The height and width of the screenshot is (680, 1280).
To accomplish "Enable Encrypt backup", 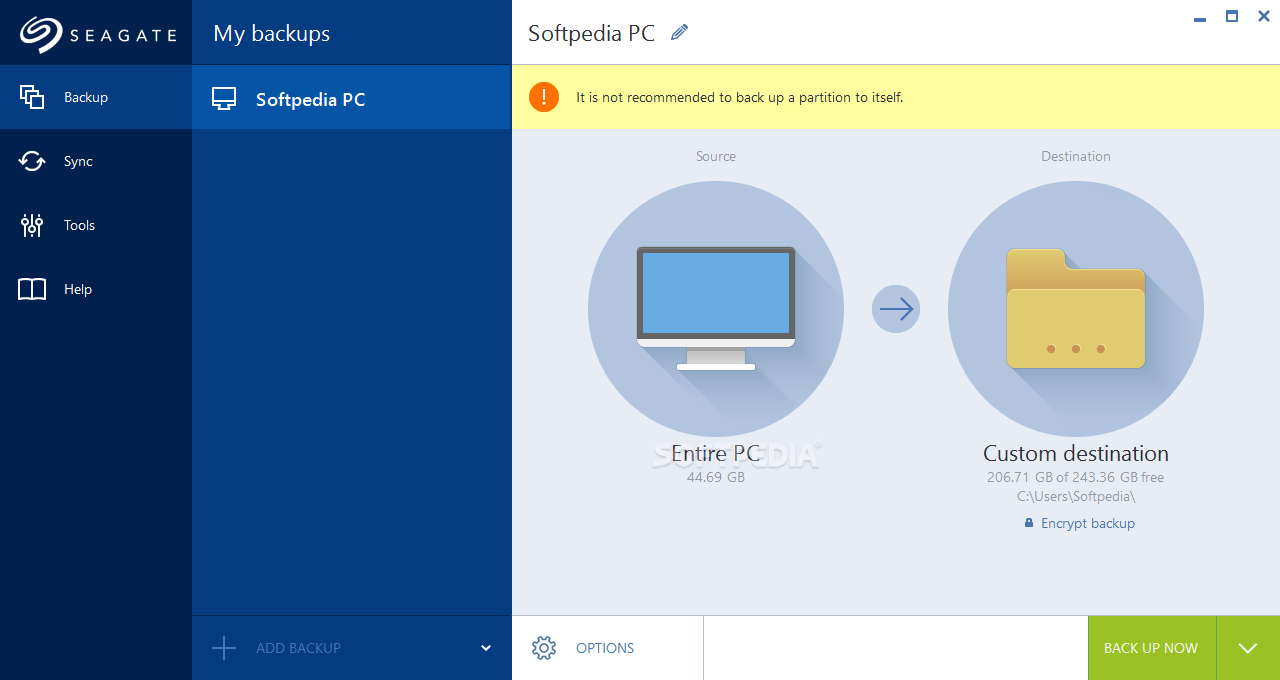I will (1079, 522).
